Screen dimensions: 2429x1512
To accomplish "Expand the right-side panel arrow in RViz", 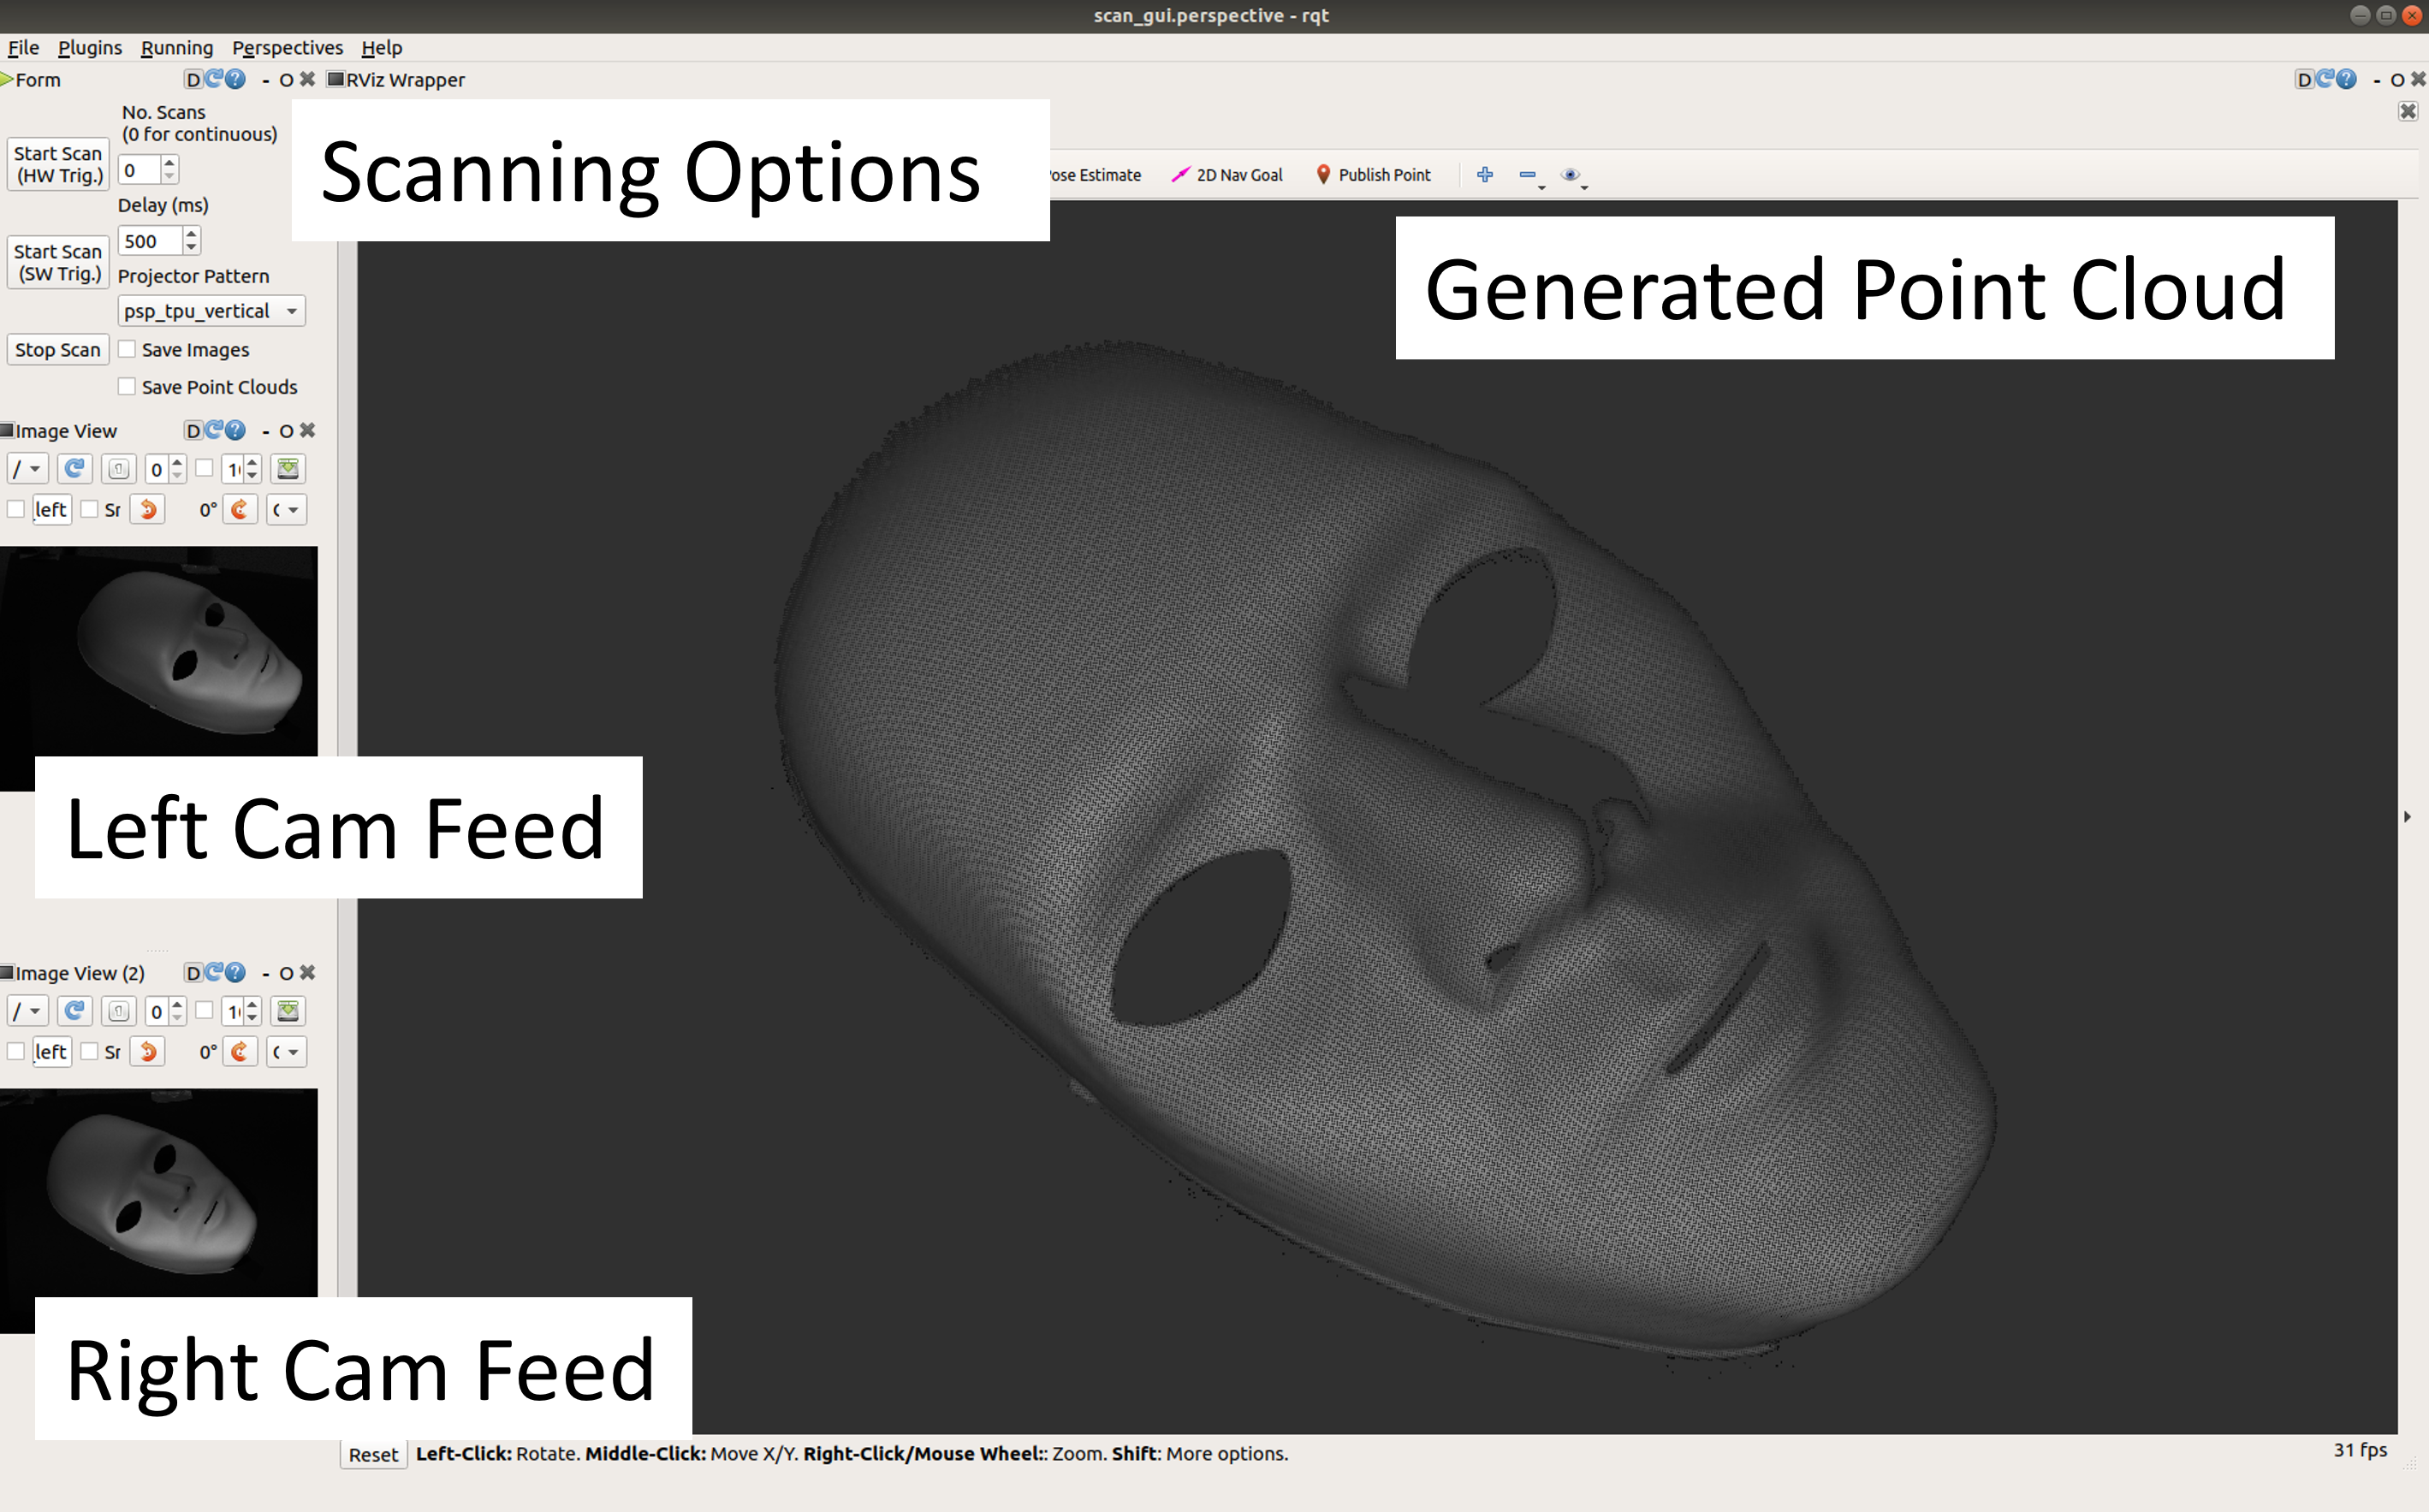I will [x=2407, y=817].
